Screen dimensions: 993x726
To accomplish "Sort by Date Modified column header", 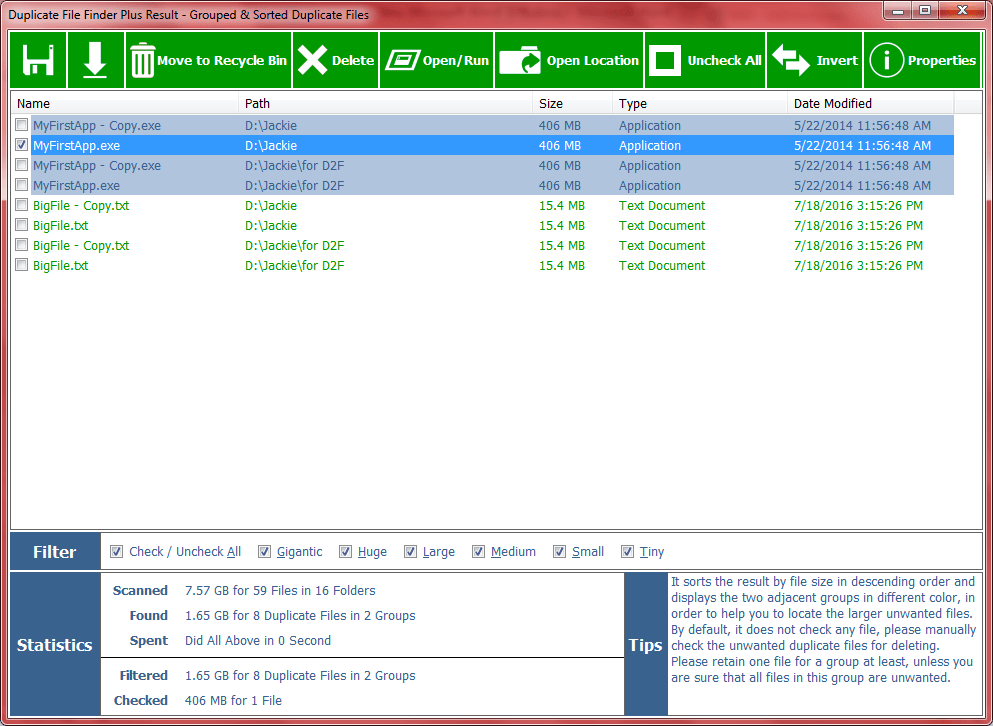I will pyautogui.click(x=871, y=103).
